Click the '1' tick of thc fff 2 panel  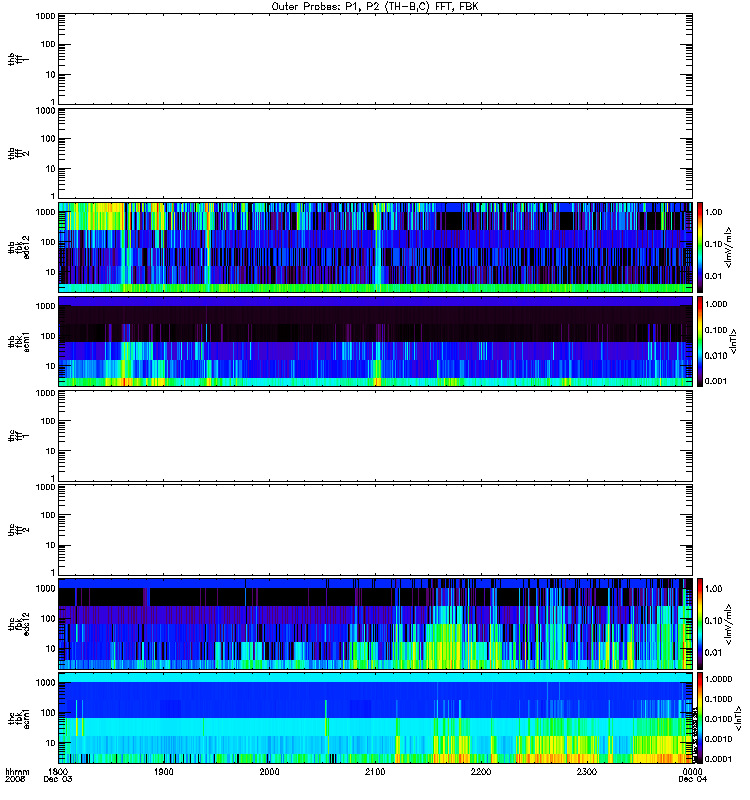[x=53, y=572]
